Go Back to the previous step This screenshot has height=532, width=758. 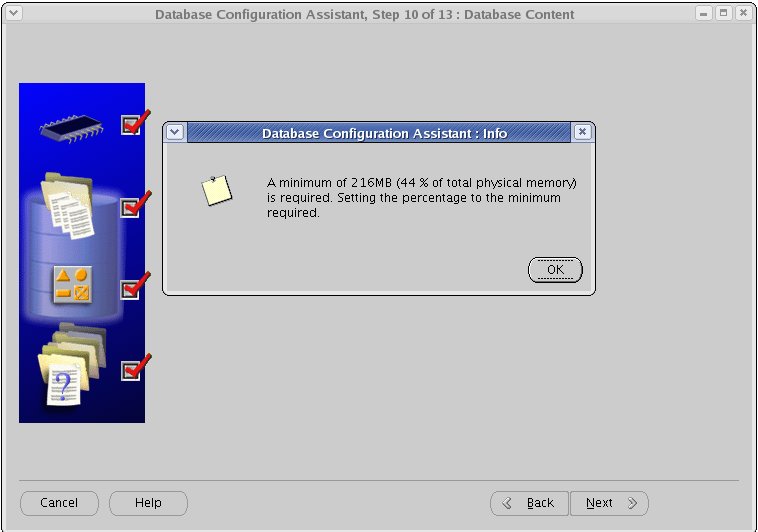click(x=530, y=503)
